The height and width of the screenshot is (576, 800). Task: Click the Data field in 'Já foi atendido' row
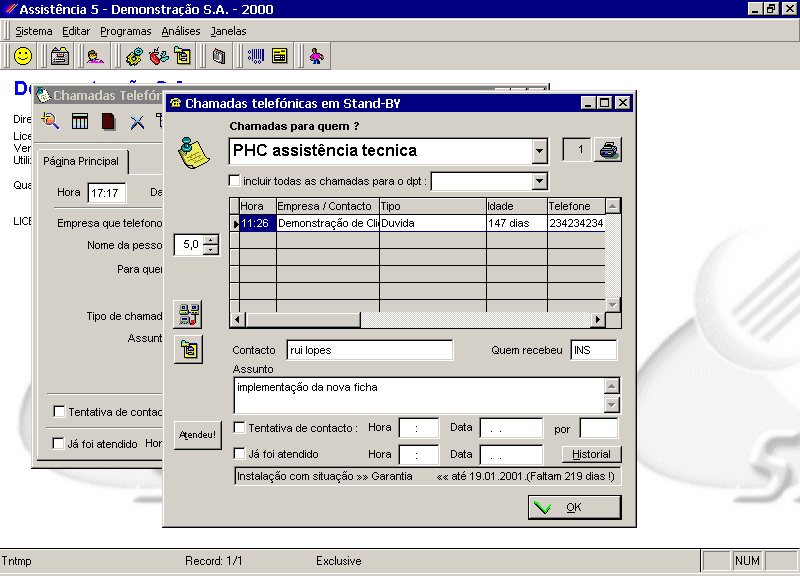511,455
